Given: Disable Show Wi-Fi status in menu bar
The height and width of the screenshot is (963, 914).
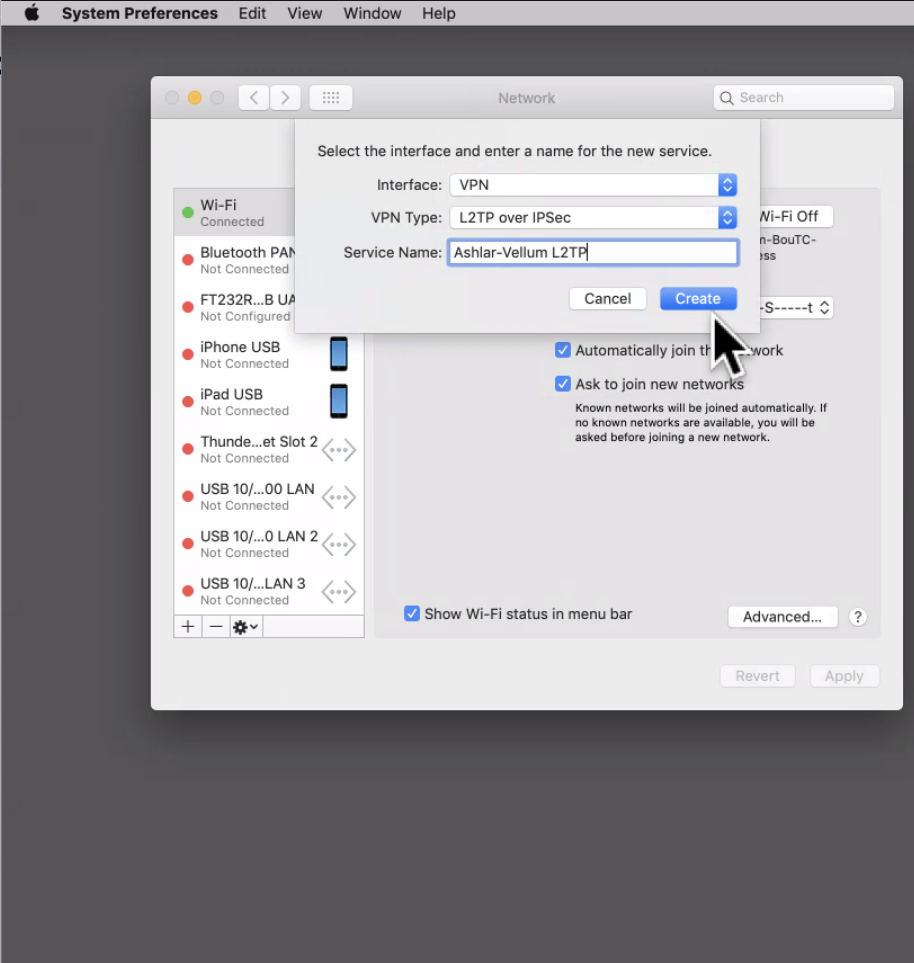Looking at the screenshot, I should point(411,614).
